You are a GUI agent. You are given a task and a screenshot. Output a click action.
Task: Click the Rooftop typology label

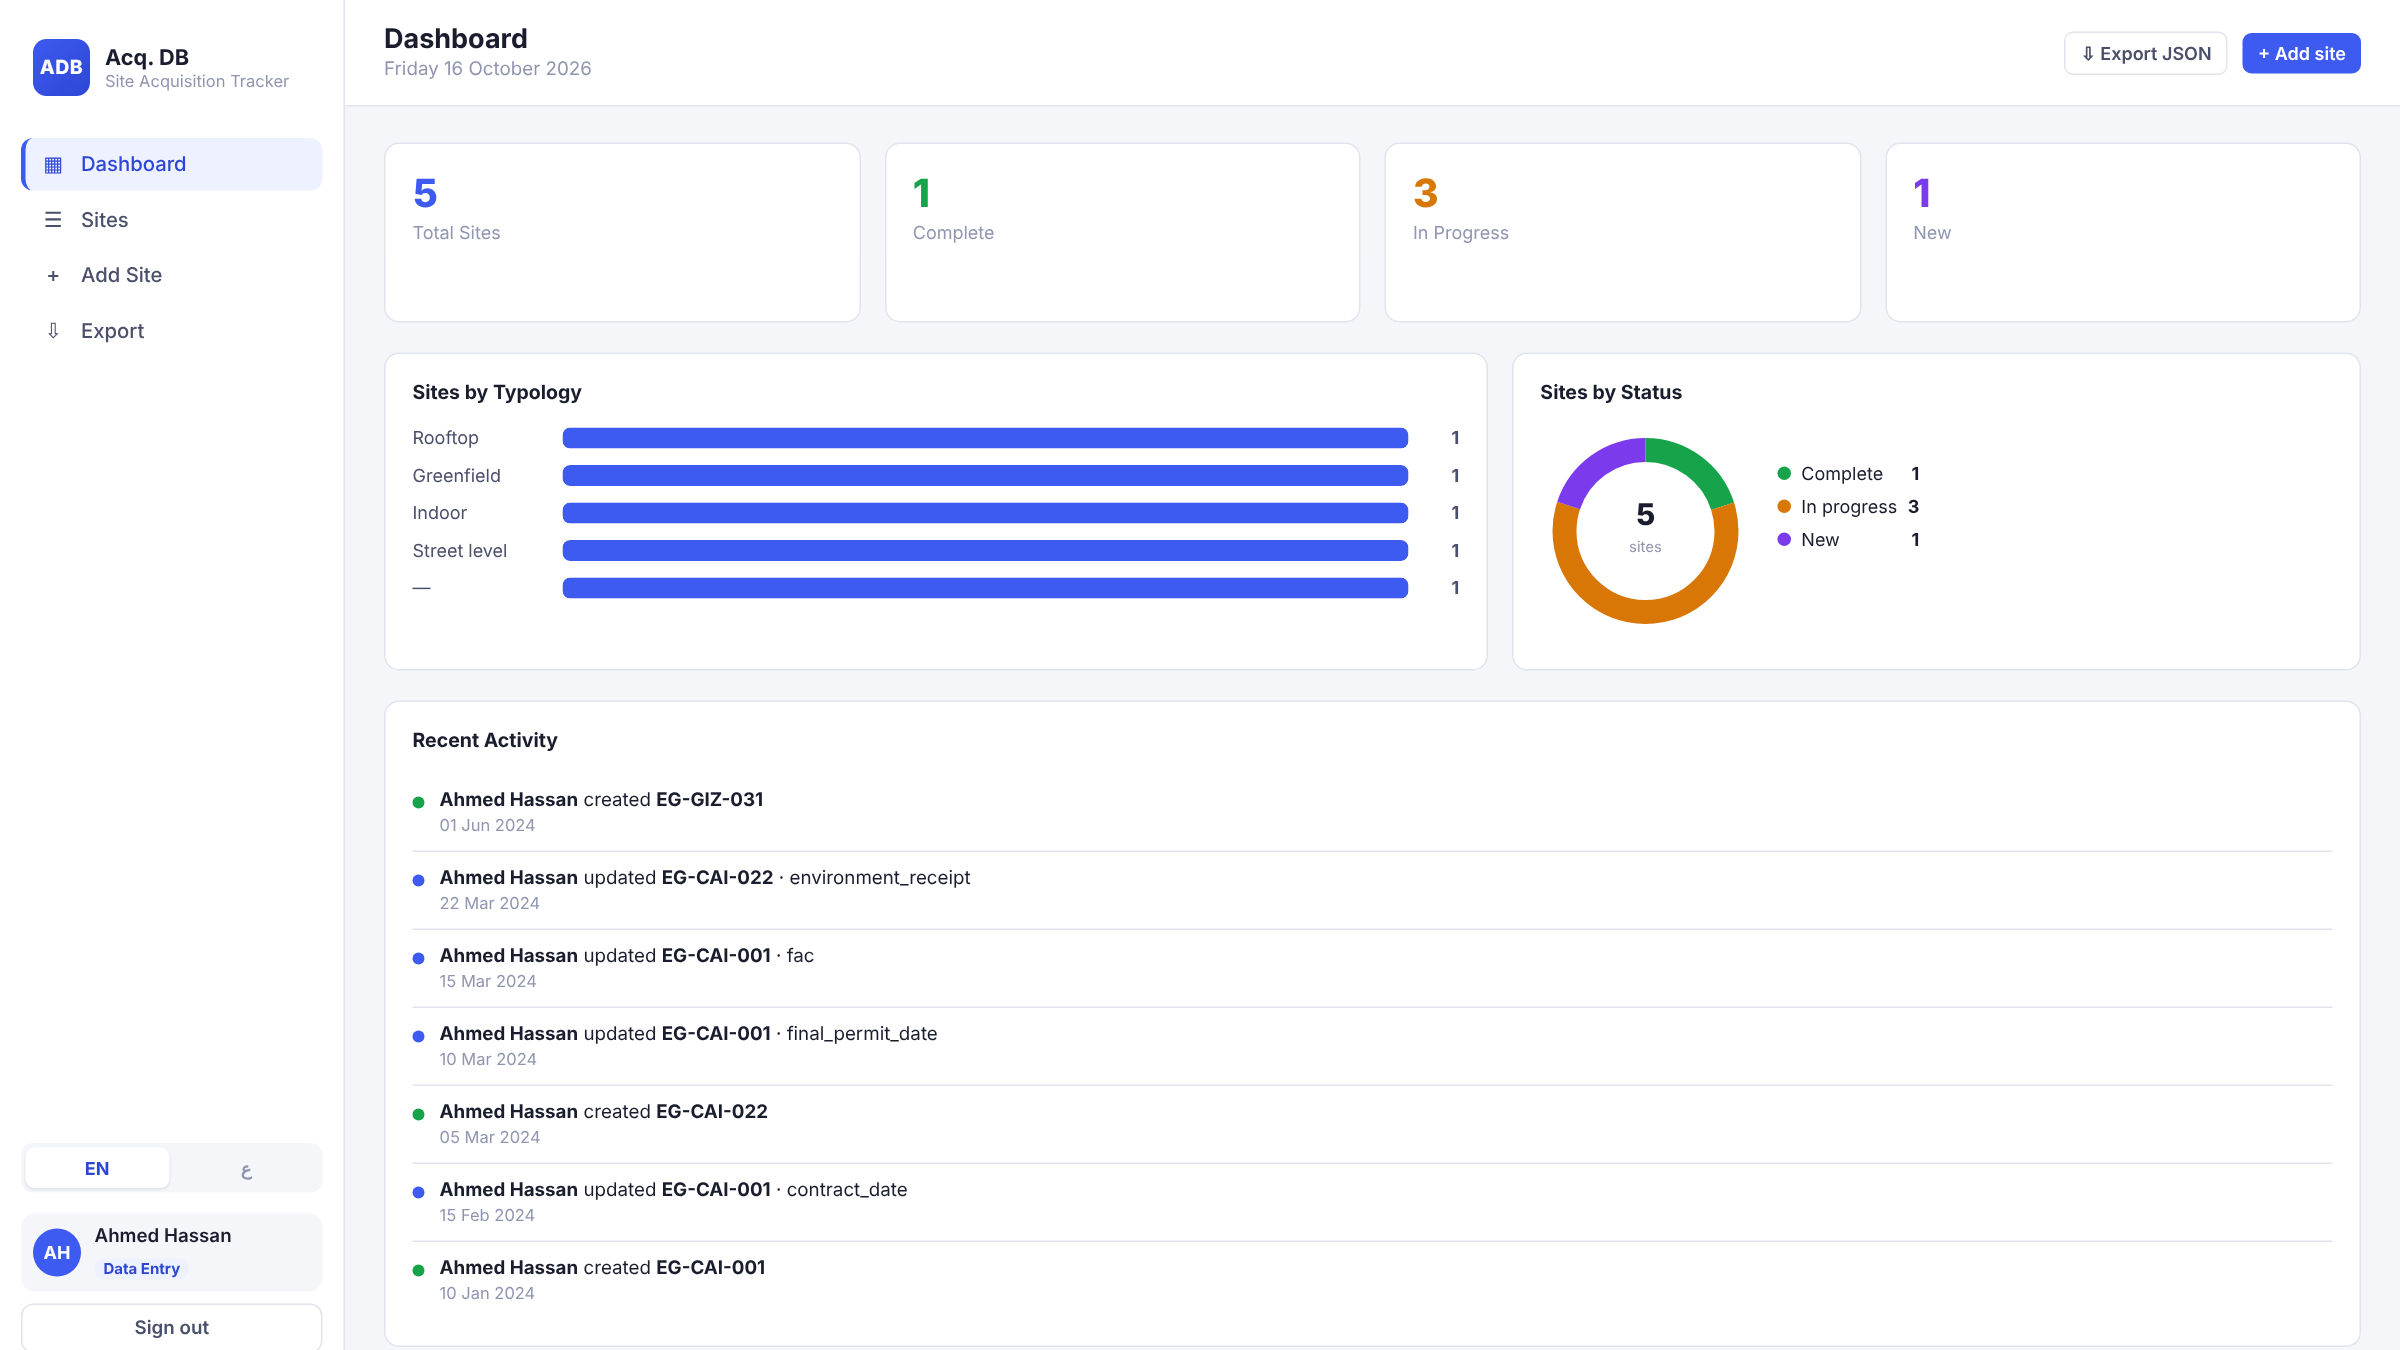pos(445,438)
